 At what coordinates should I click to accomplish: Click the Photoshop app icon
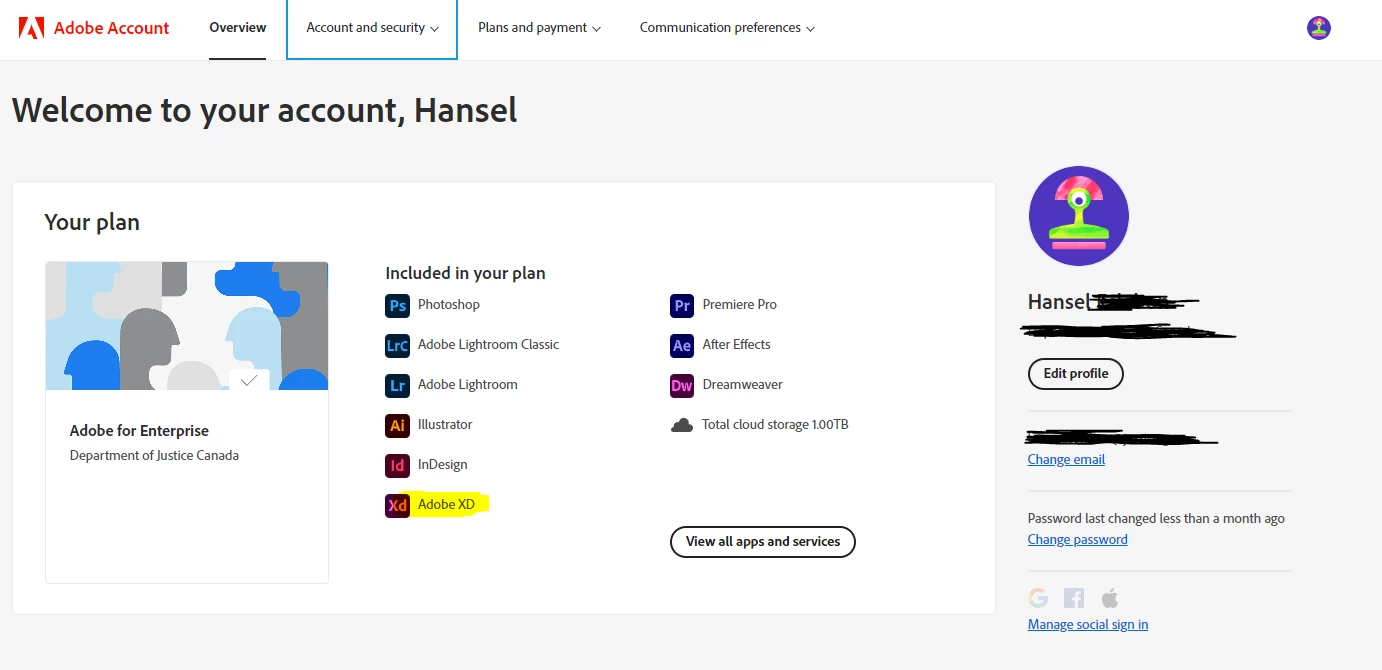point(397,306)
